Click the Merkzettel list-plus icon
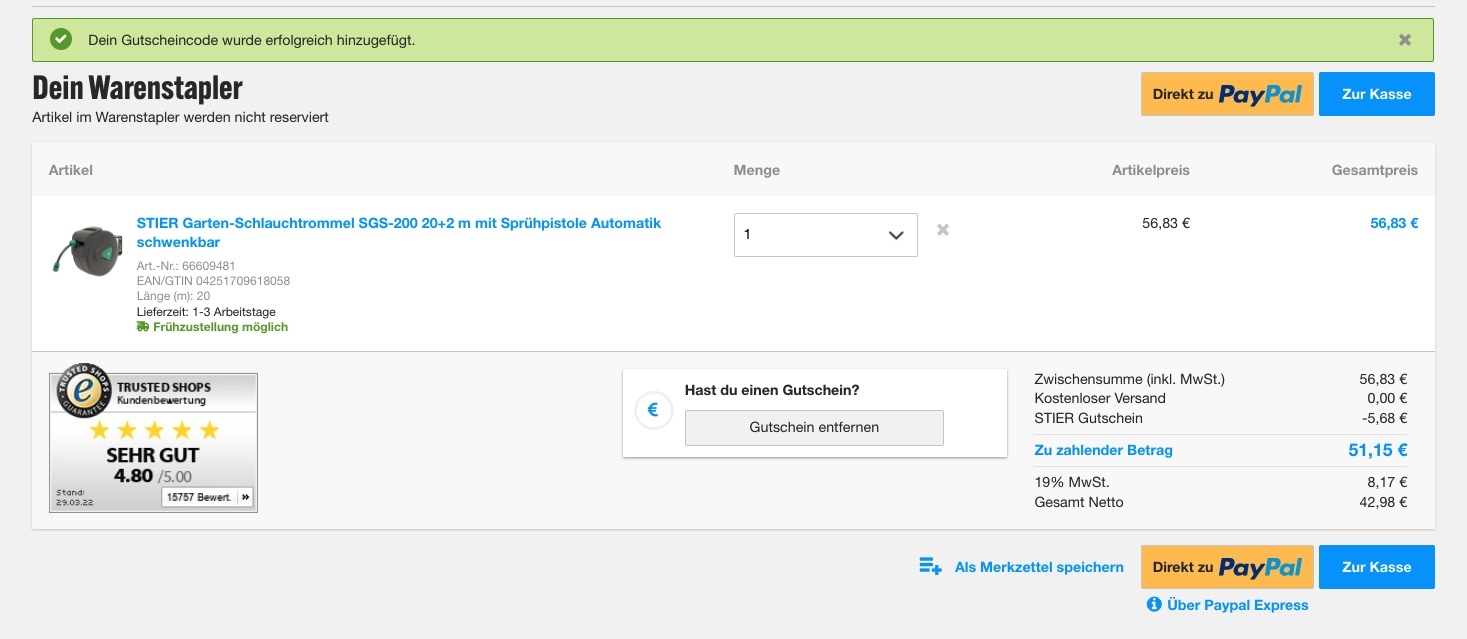This screenshot has width=1467, height=639. click(x=930, y=567)
